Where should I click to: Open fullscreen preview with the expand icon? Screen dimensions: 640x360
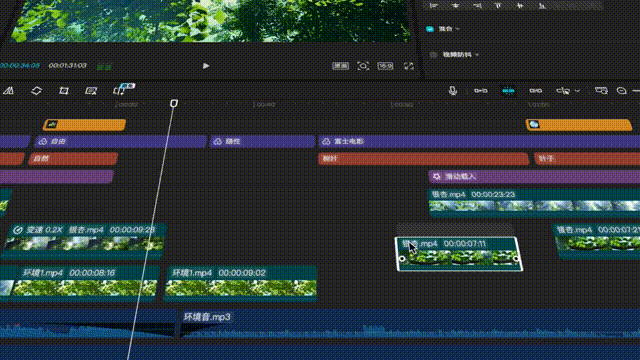tap(409, 66)
